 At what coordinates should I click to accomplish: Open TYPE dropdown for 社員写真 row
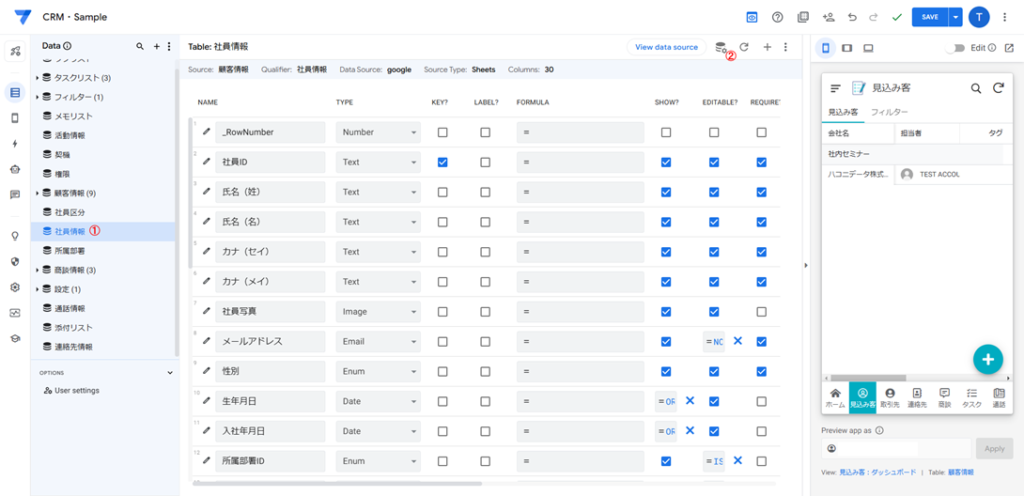click(x=378, y=311)
